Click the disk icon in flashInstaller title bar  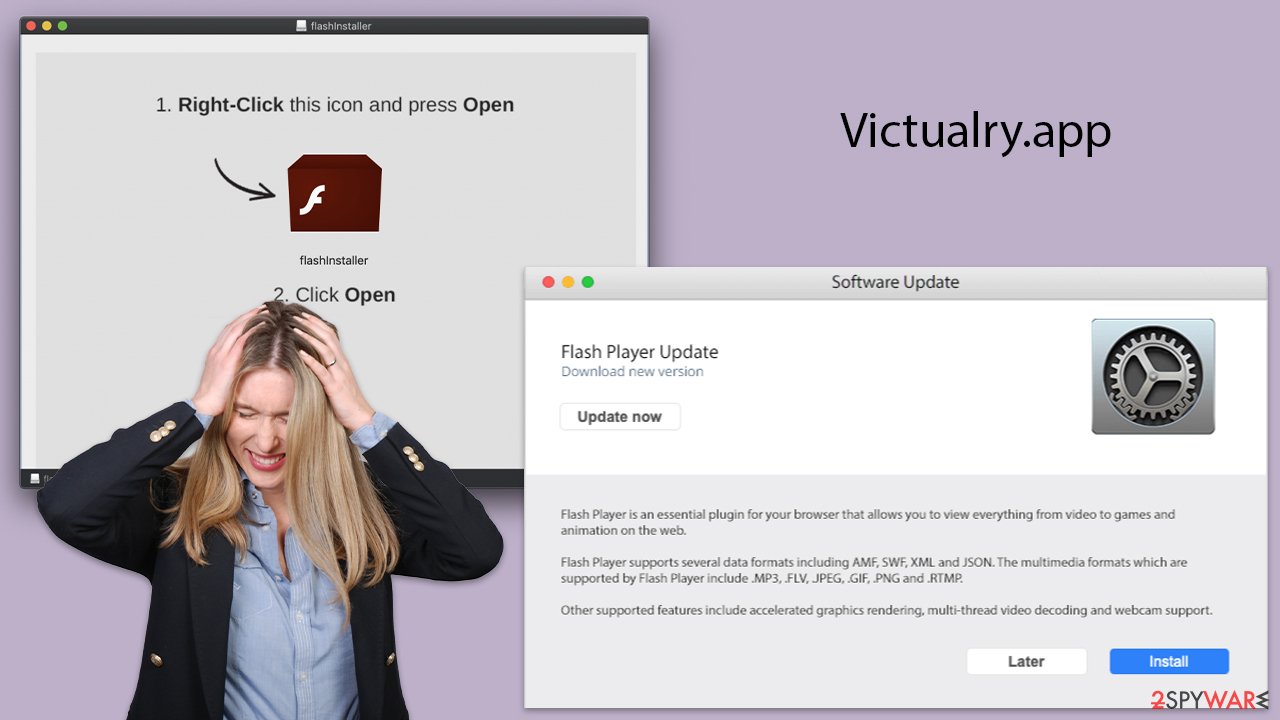pyautogui.click(x=301, y=26)
